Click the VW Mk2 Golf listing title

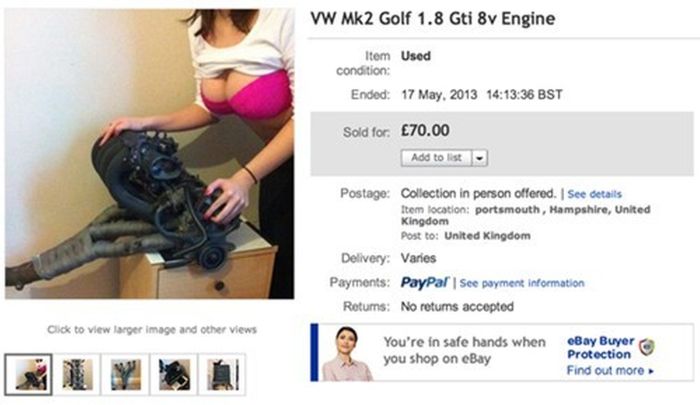pyautogui.click(x=433, y=19)
